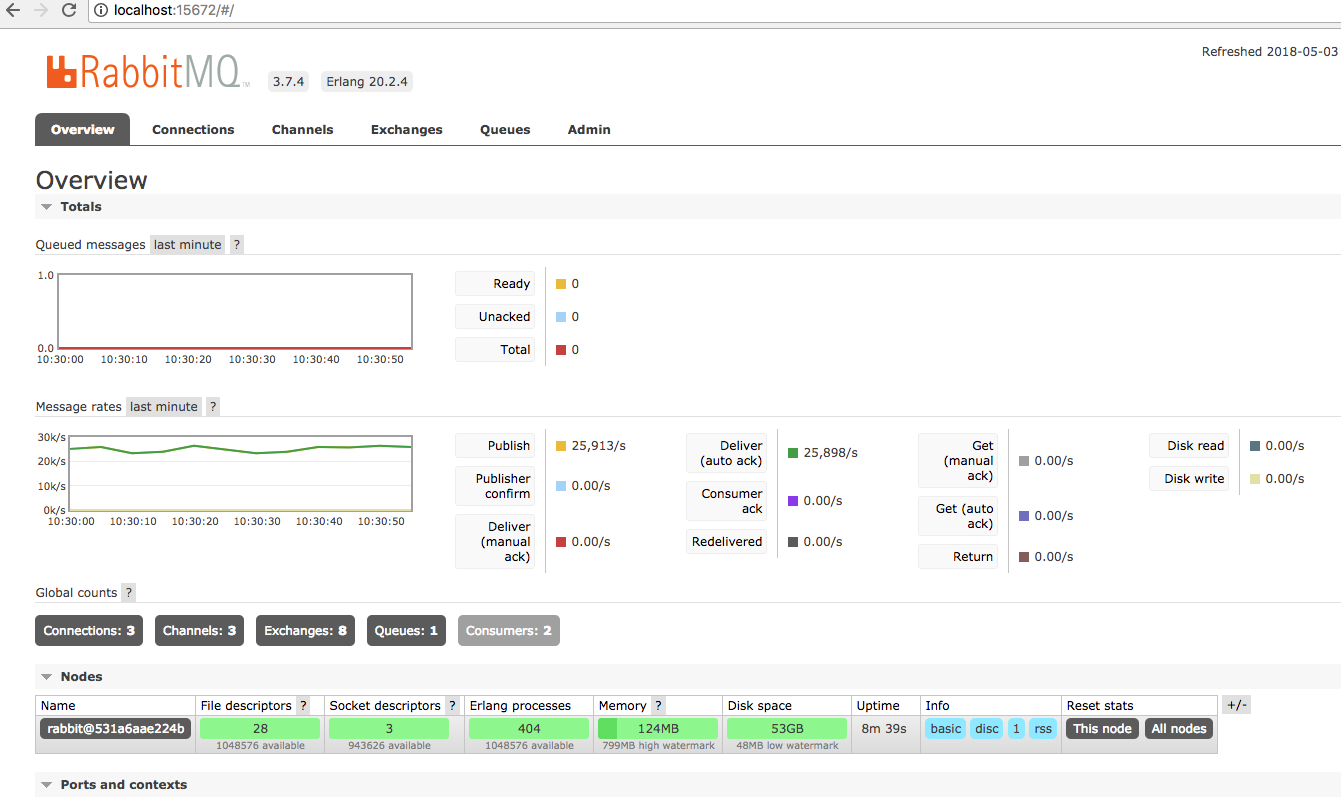
Task: Click the Get (auto ack) label
Action: click(958, 516)
